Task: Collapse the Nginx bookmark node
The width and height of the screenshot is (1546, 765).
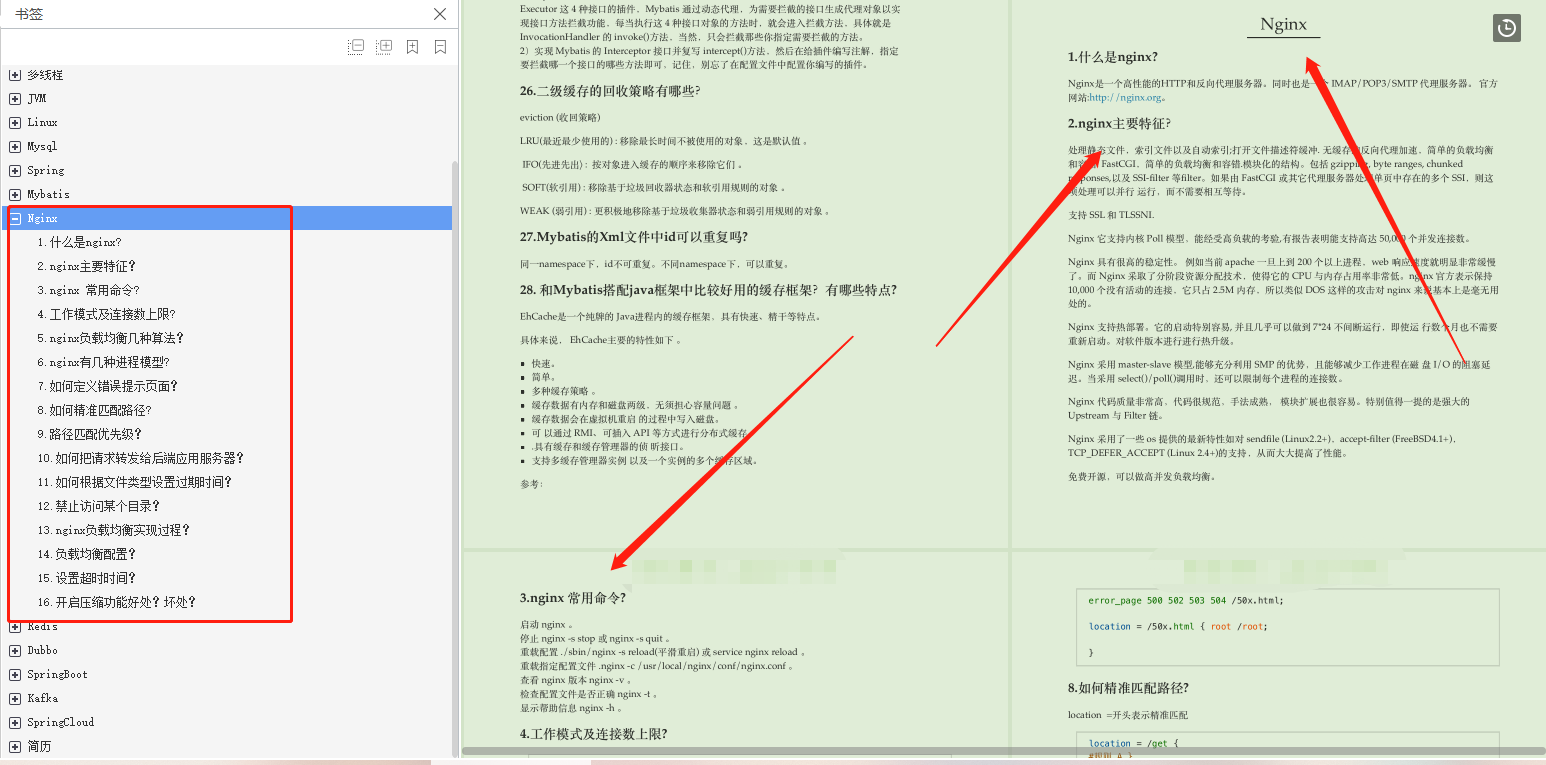Action: 15,218
